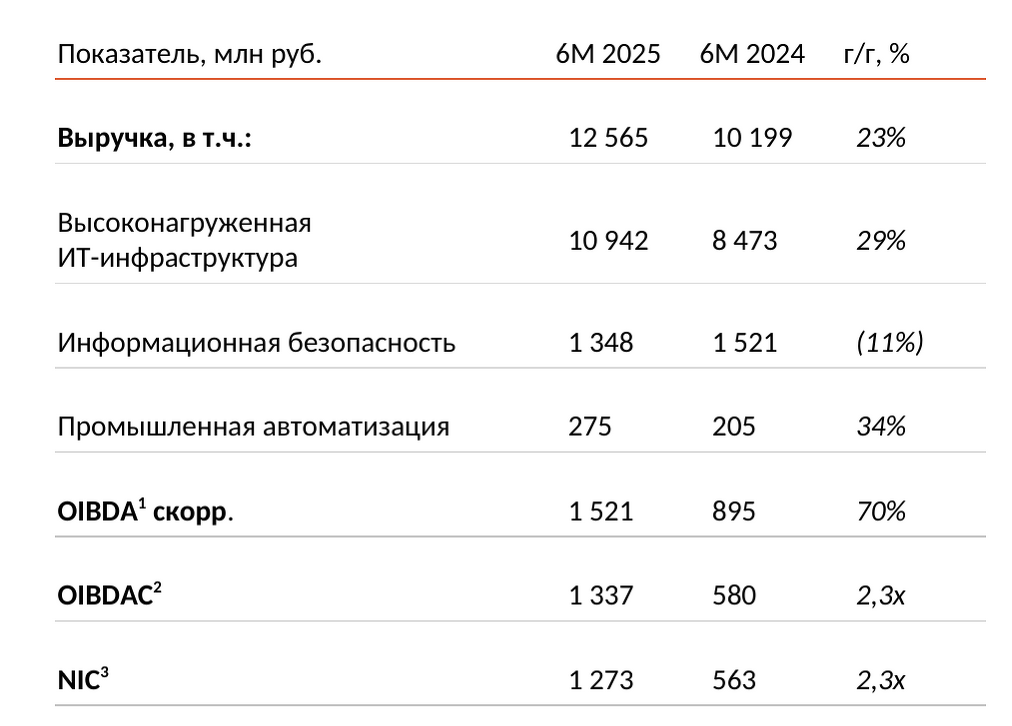This screenshot has height=726, width=1012.
Task: Click the 'Показатель, млн руб.' column header
Action: click(189, 54)
